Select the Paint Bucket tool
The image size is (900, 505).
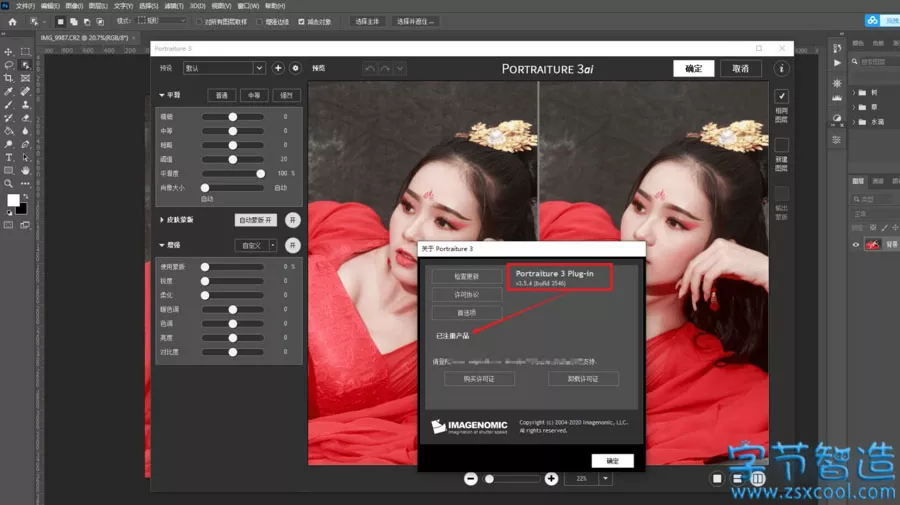(x=9, y=131)
